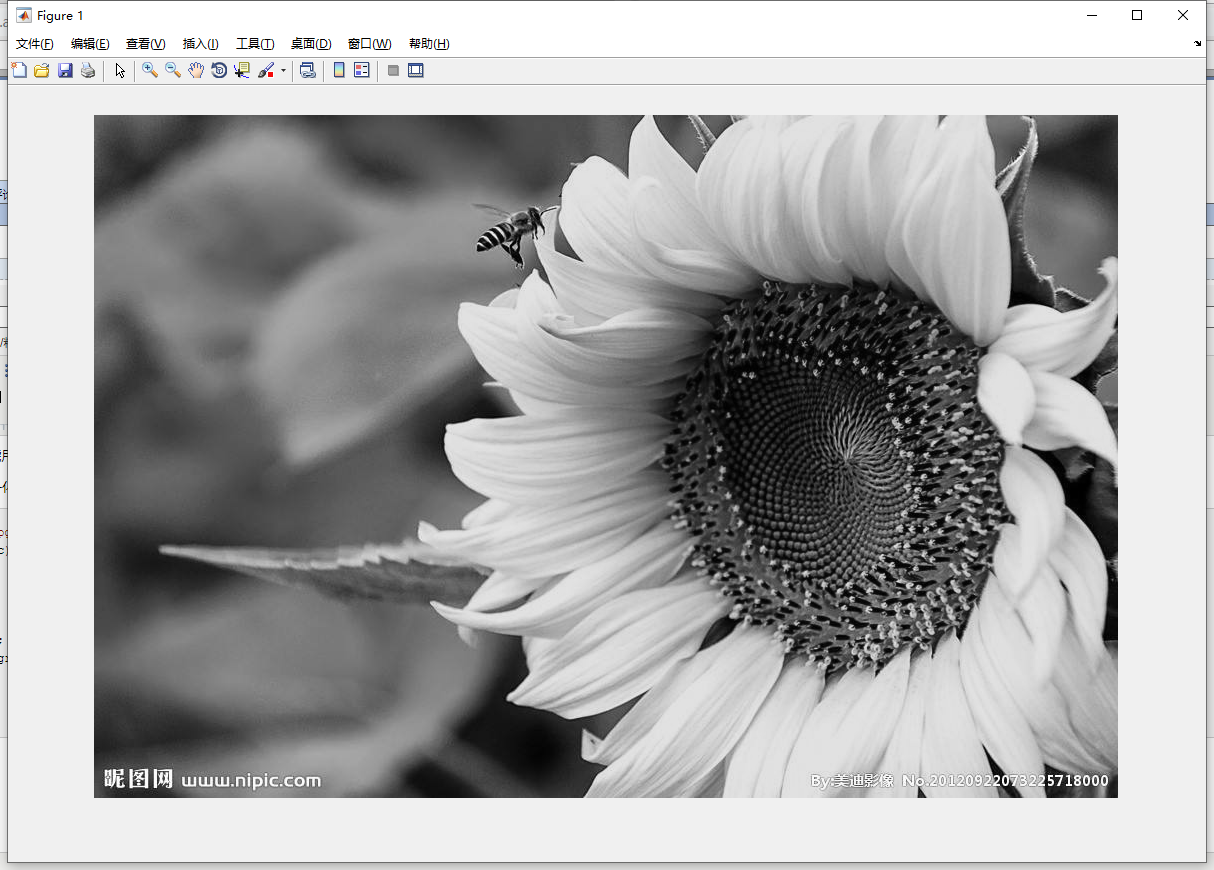
Task: Open the 帮助(H) menu
Action: click(x=429, y=44)
